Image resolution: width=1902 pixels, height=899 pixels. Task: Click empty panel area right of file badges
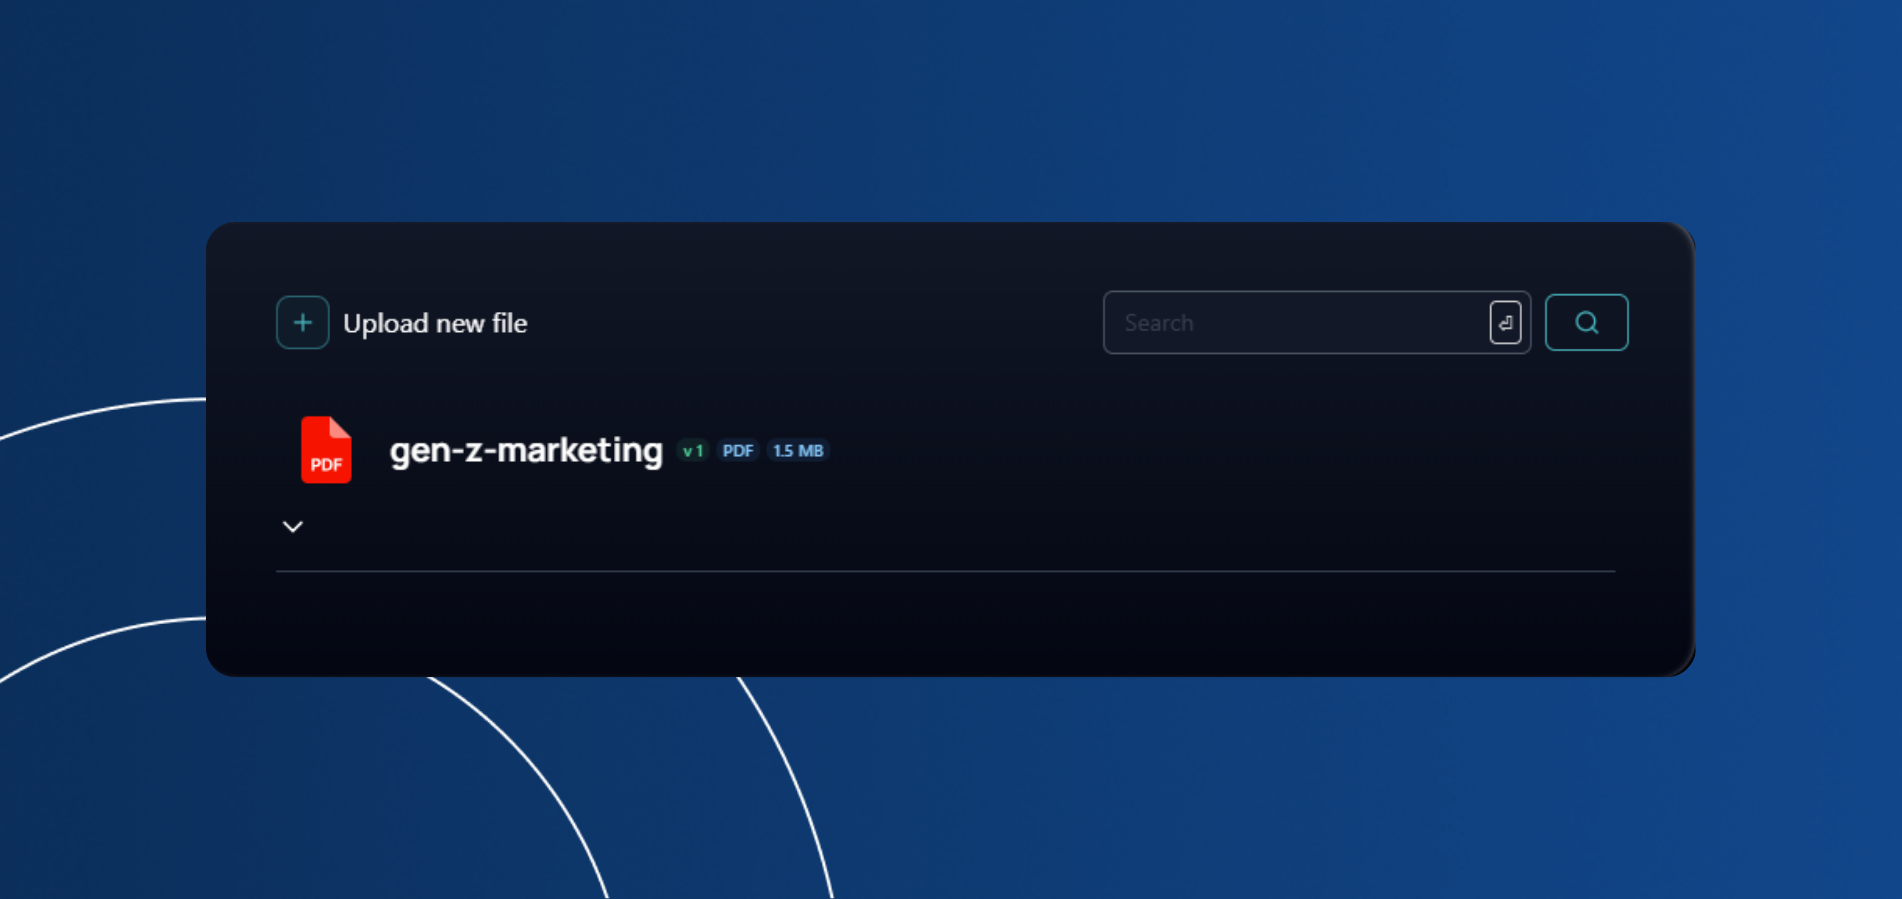1200,450
